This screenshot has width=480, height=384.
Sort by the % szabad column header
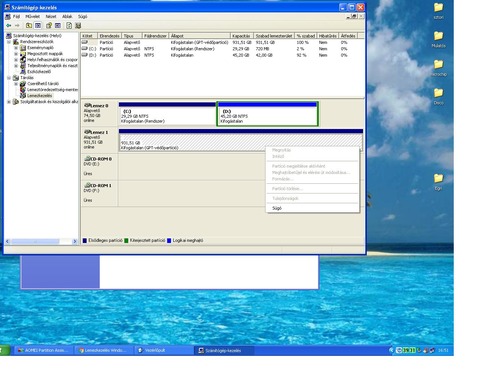click(306, 36)
